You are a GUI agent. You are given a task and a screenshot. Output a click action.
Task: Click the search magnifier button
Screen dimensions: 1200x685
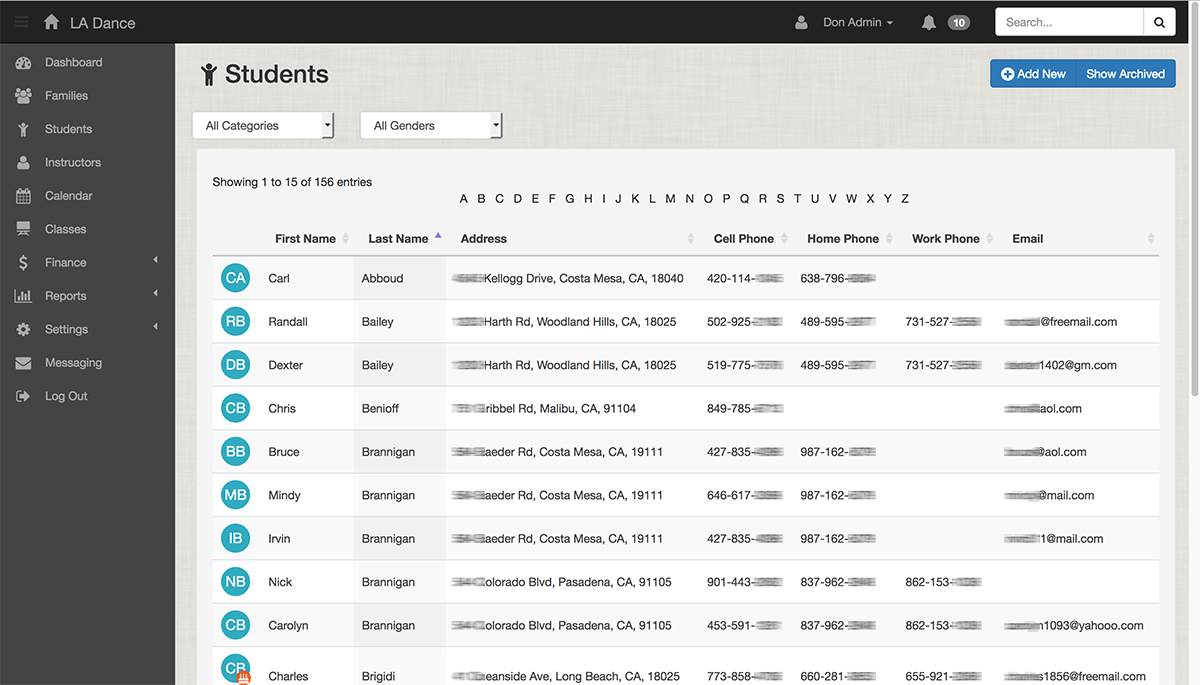[x=1159, y=22]
